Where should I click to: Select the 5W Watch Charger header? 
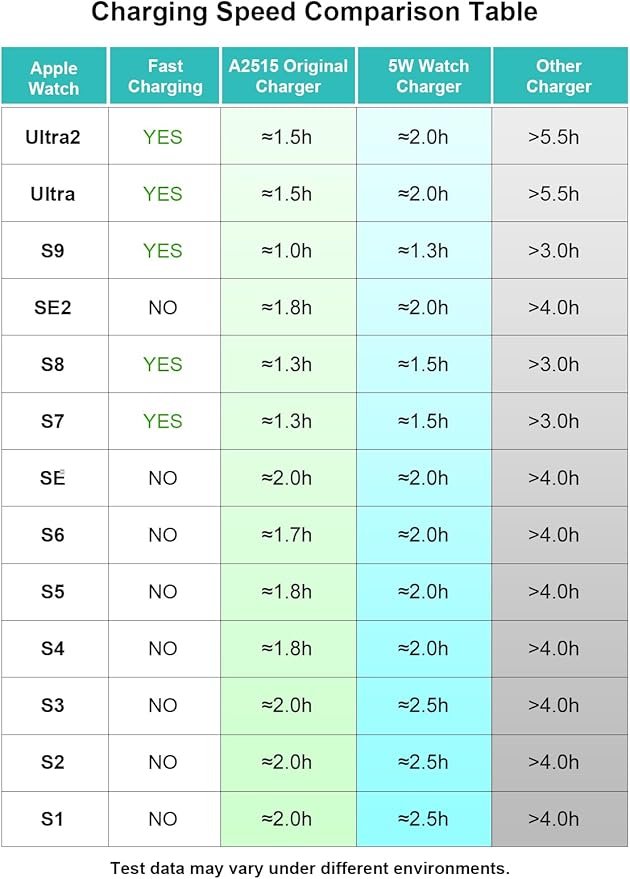coord(423,77)
